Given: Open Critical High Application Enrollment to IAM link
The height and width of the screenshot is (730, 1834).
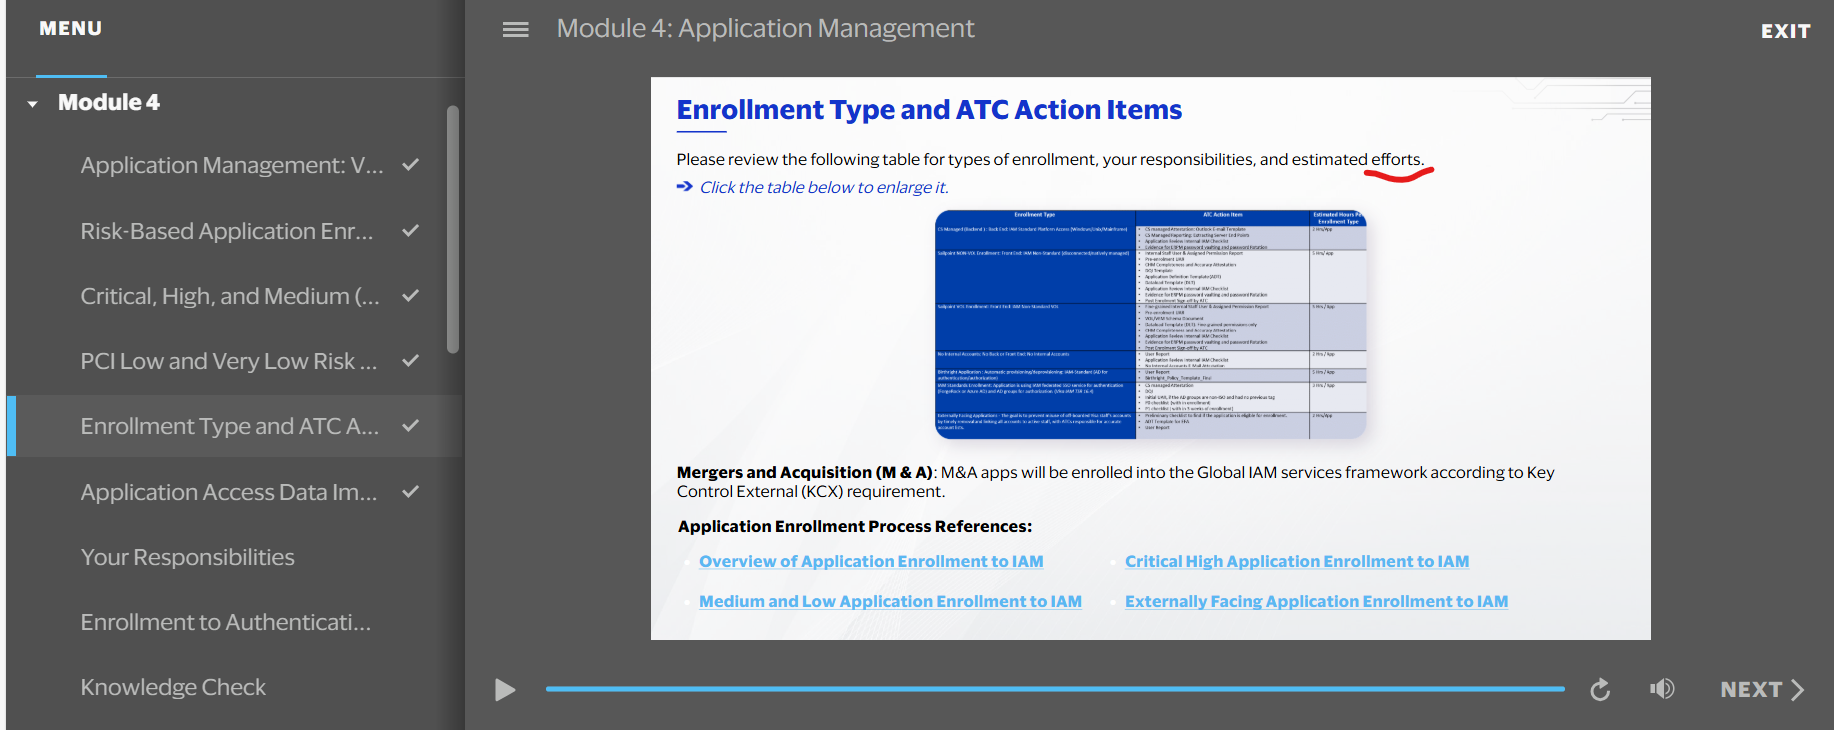Looking at the screenshot, I should (1297, 561).
